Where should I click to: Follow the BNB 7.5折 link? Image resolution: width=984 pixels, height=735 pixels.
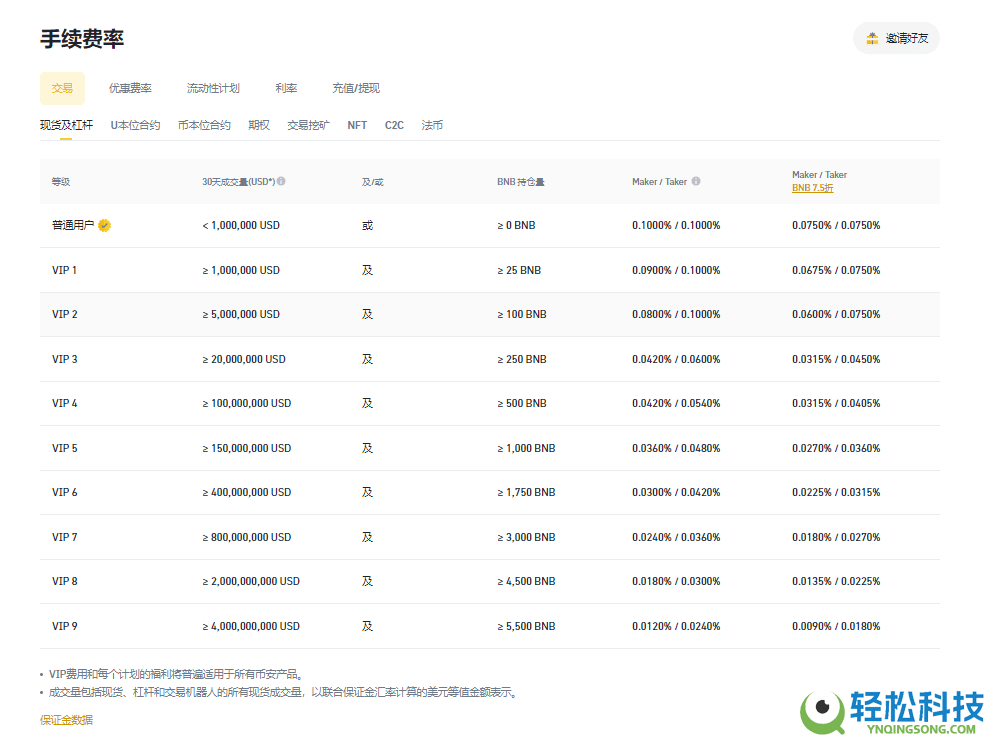(813, 188)
